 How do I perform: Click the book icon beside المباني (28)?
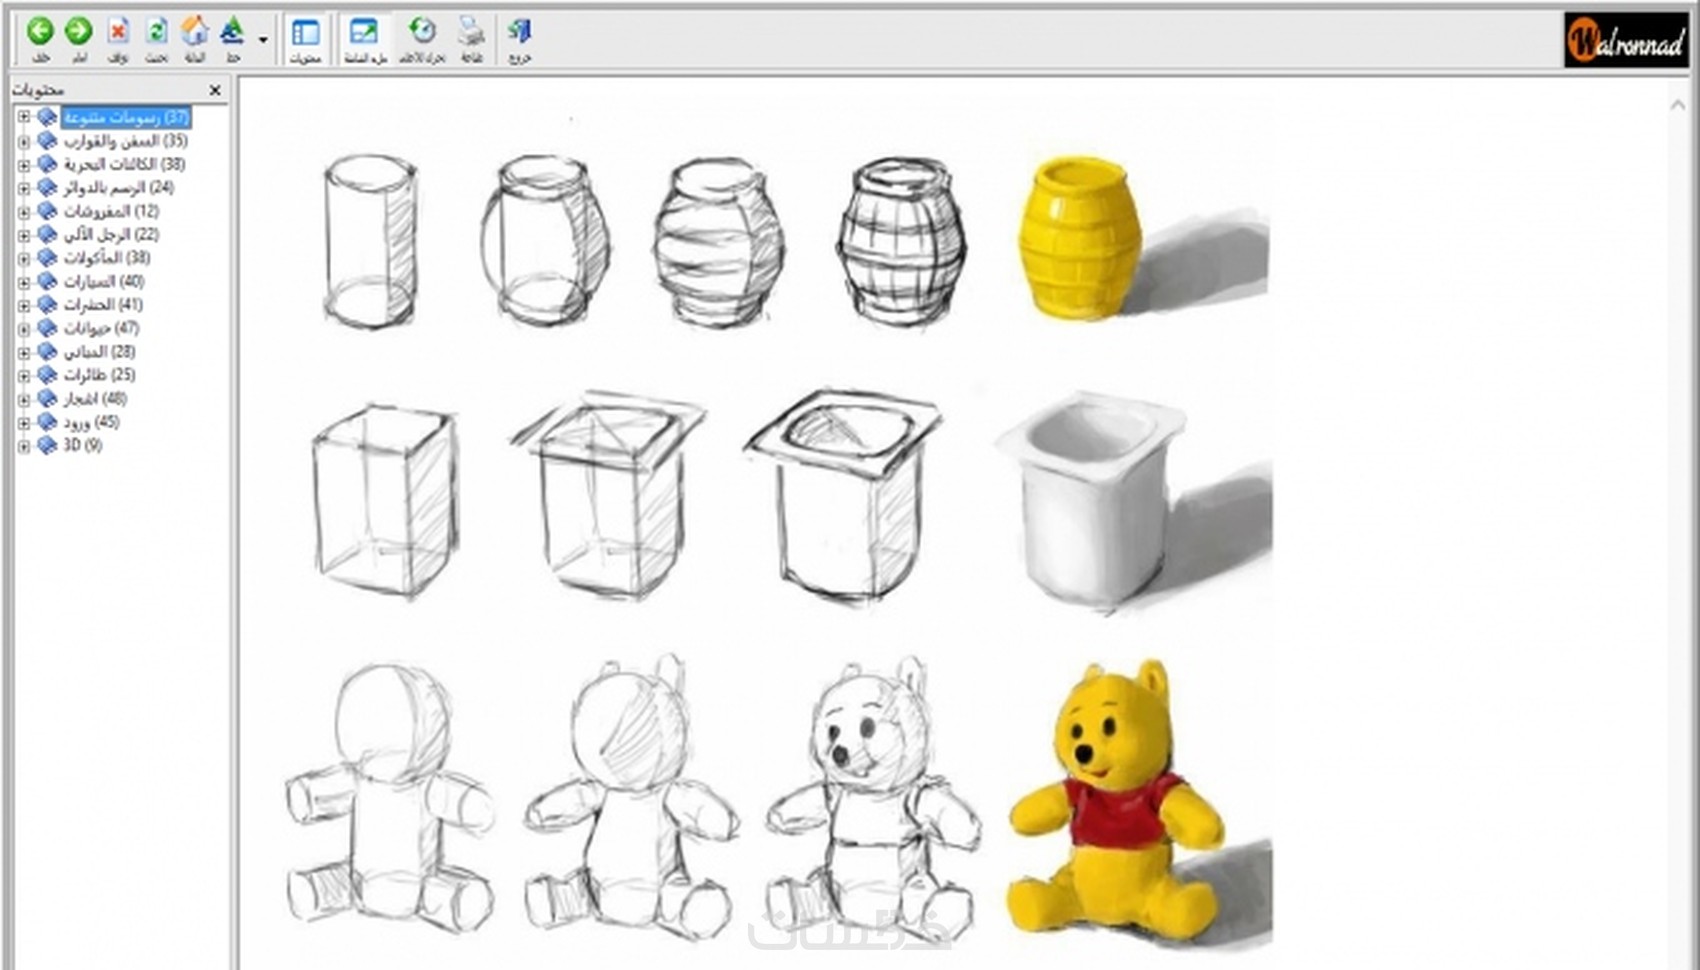(x=47, y=352)
